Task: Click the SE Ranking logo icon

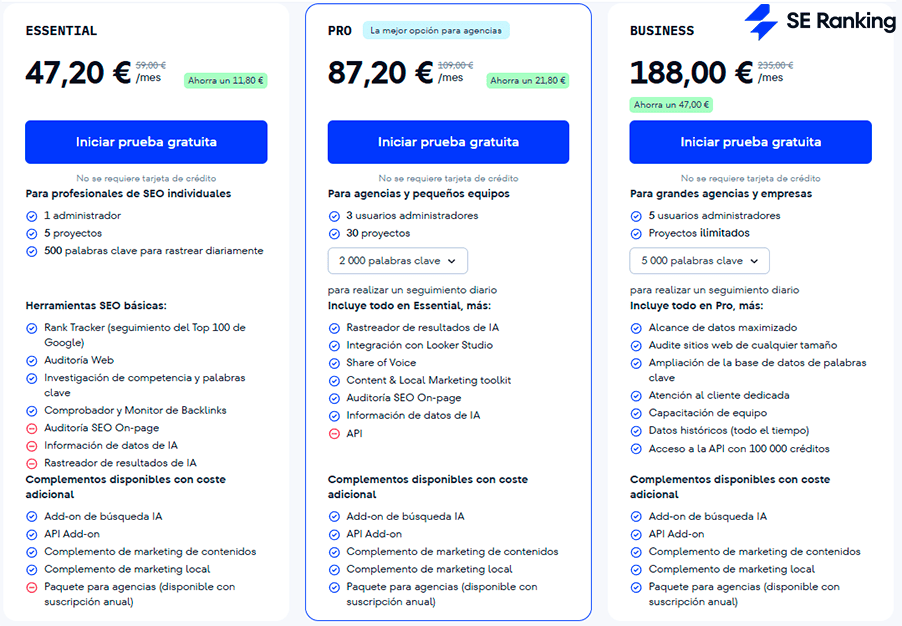Action: (x=758, y=20)
